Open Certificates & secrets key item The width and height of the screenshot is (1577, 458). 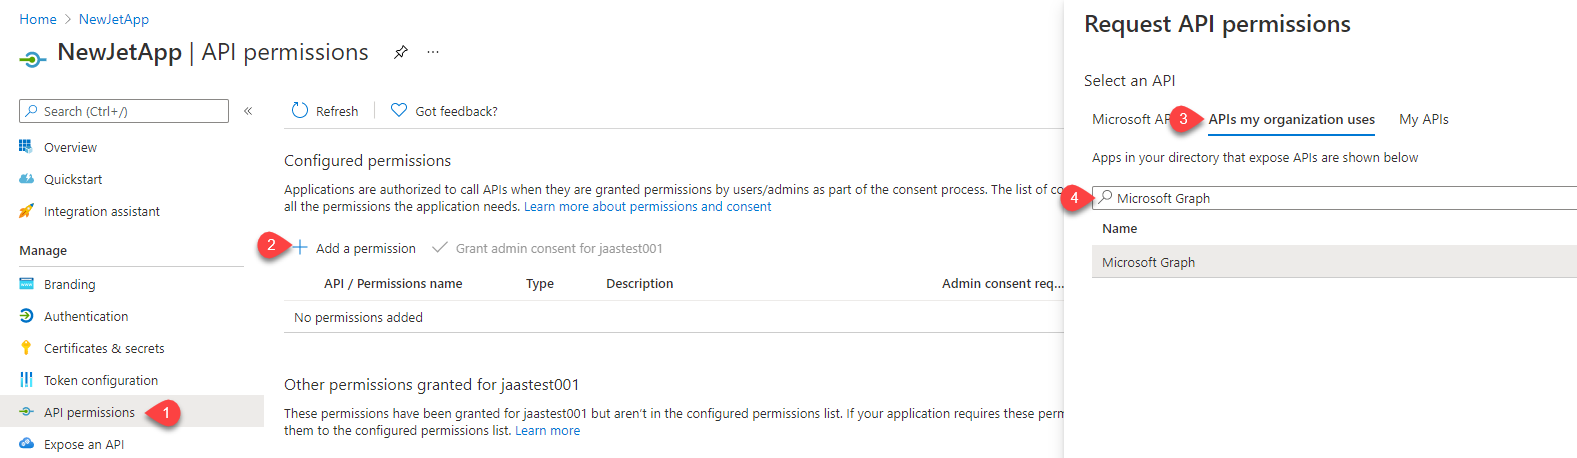104,348
